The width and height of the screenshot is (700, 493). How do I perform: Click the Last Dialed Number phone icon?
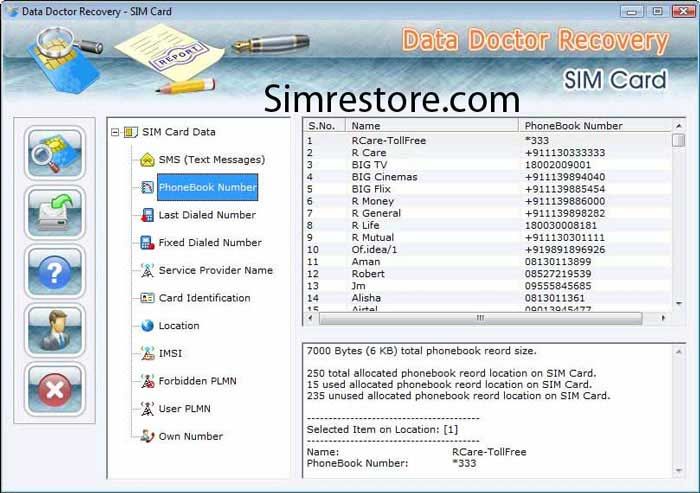point(147,215)
